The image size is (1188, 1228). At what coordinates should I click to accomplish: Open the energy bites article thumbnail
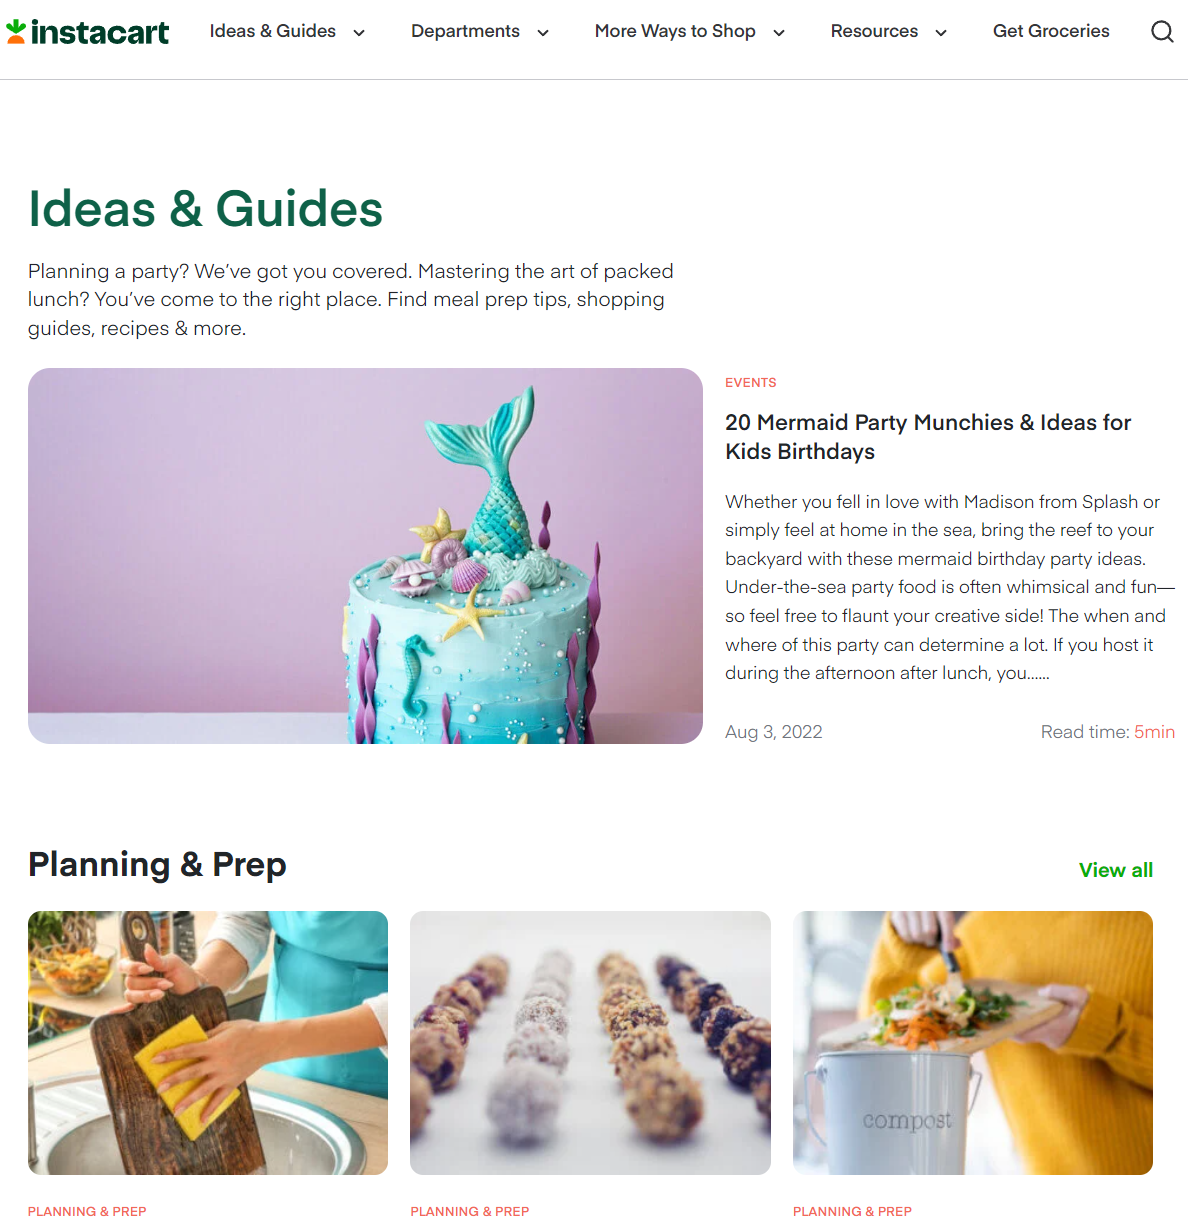click(590, 1043)
